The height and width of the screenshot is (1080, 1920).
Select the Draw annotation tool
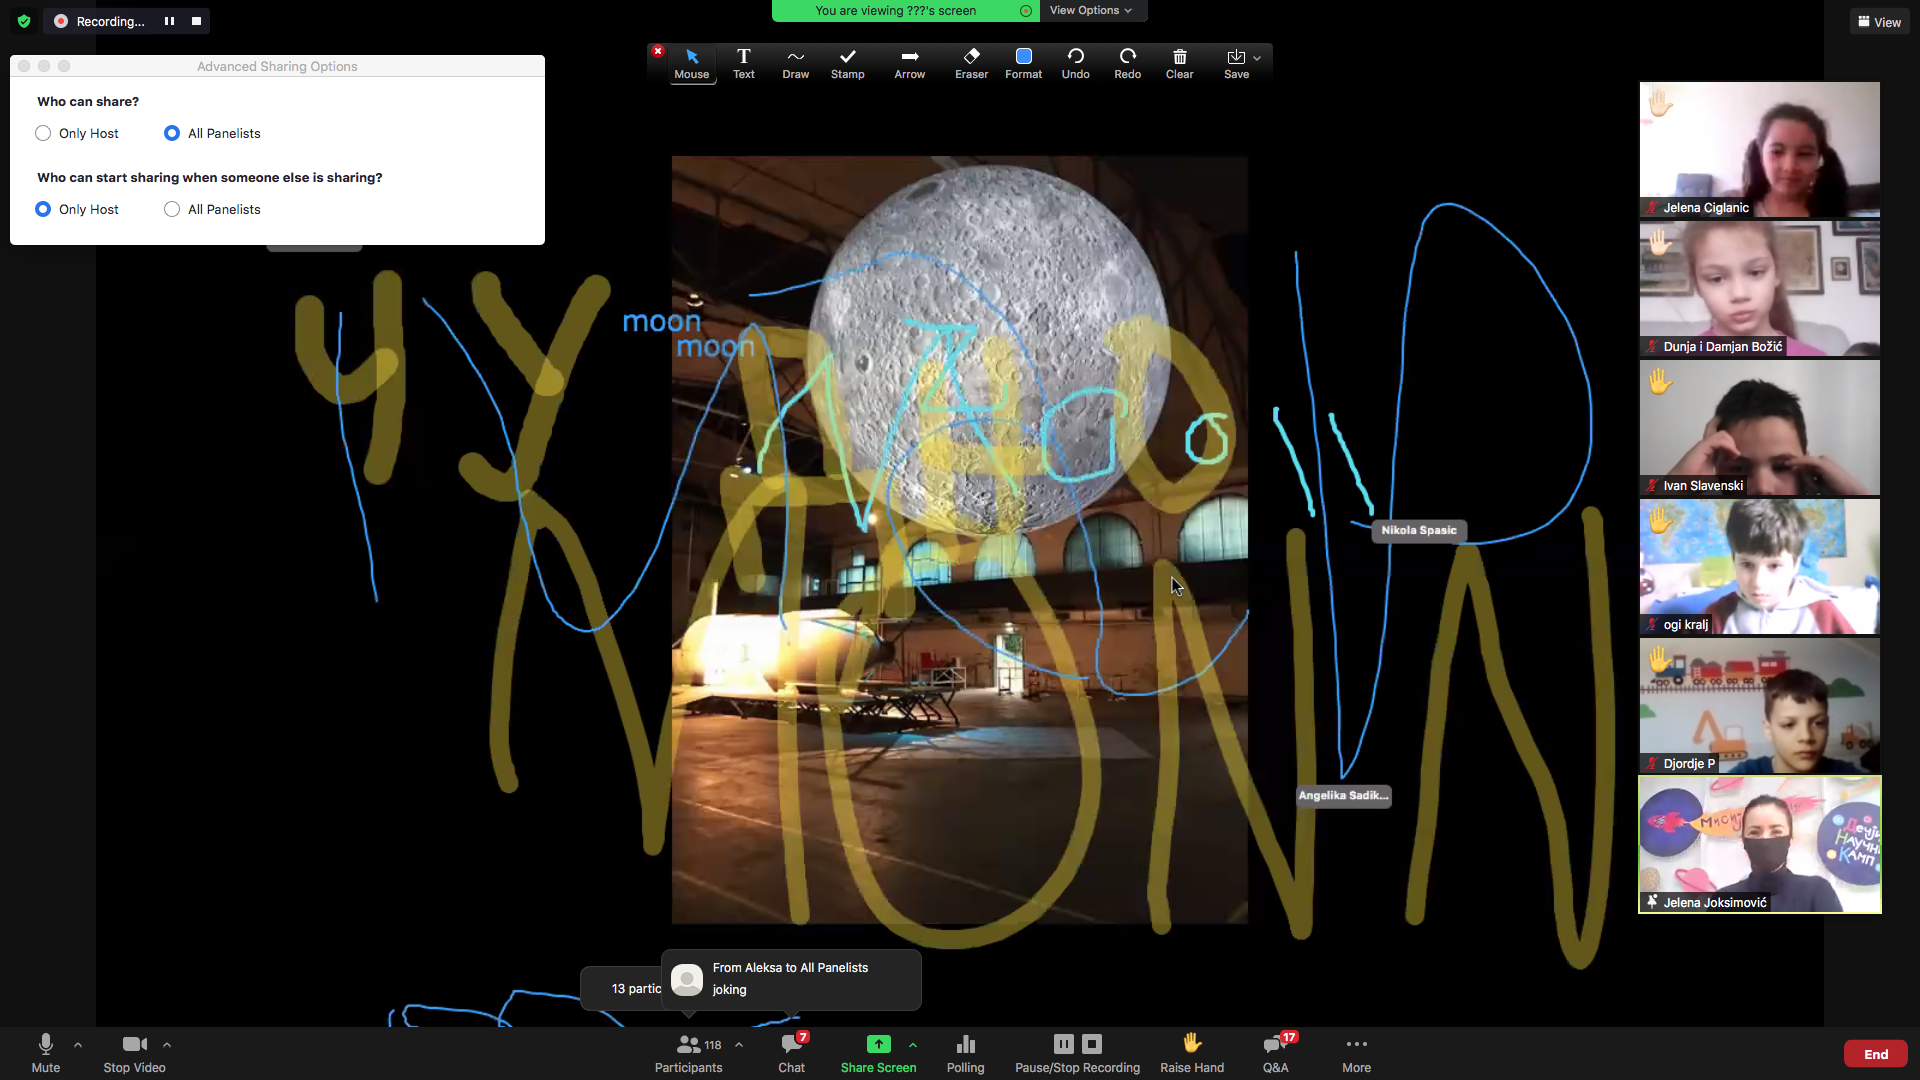pos(795,64)
